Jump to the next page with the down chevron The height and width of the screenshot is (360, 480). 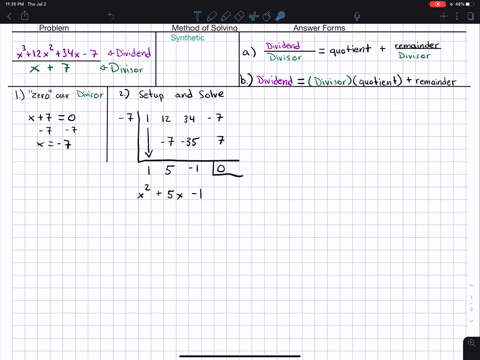pos(471,321)
